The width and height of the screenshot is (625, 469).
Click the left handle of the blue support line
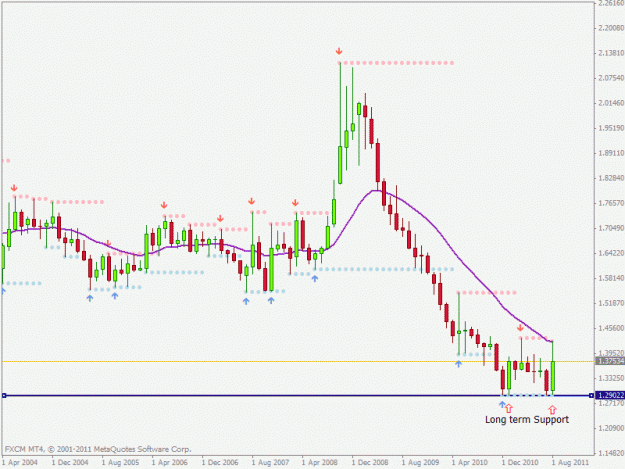[x=4, y=395]
